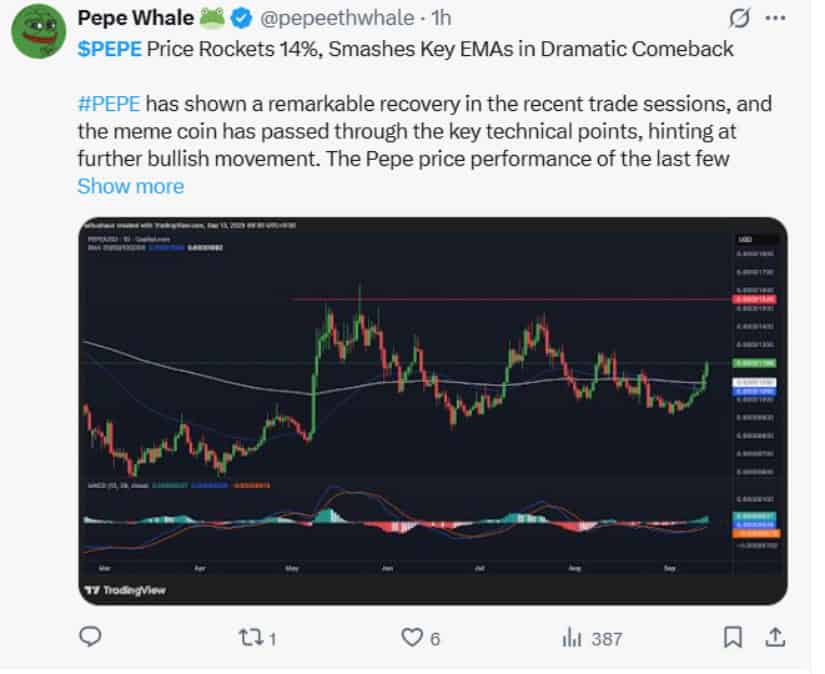Viewport: 825px width, 674px height.
Task: Click the share upload icon
Action: pos(775,637)
